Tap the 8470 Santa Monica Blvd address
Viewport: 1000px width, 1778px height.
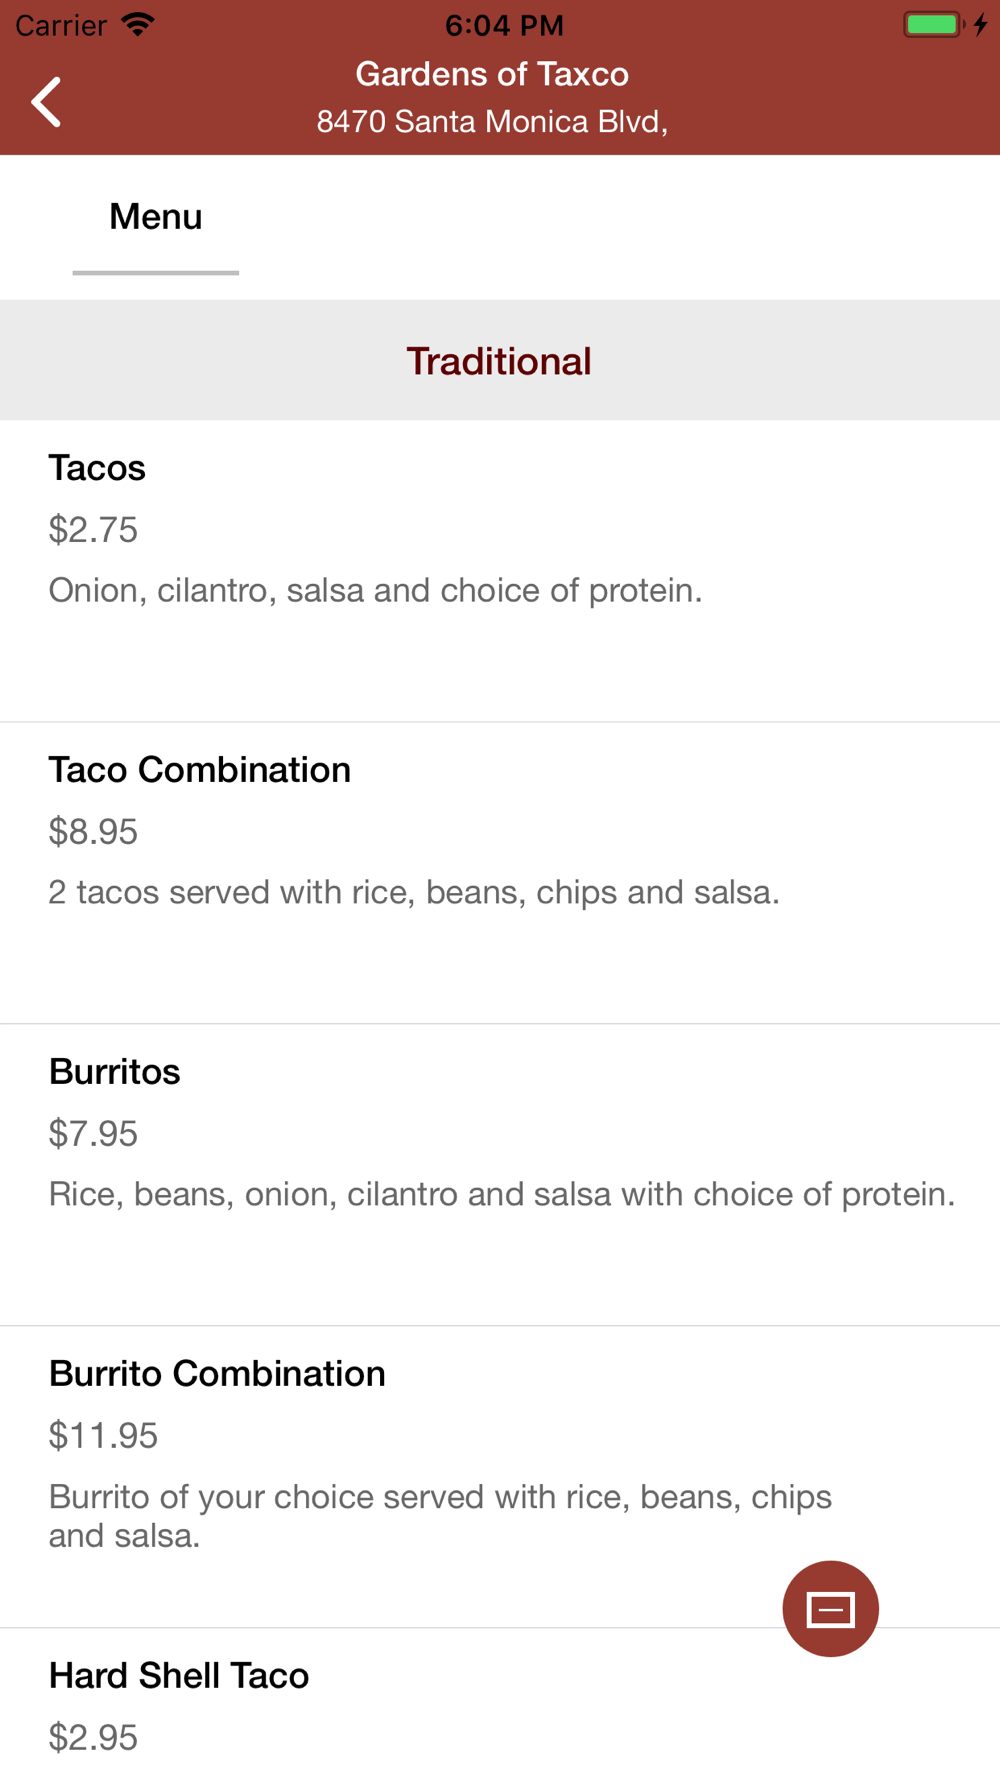[x=492, y=122]
